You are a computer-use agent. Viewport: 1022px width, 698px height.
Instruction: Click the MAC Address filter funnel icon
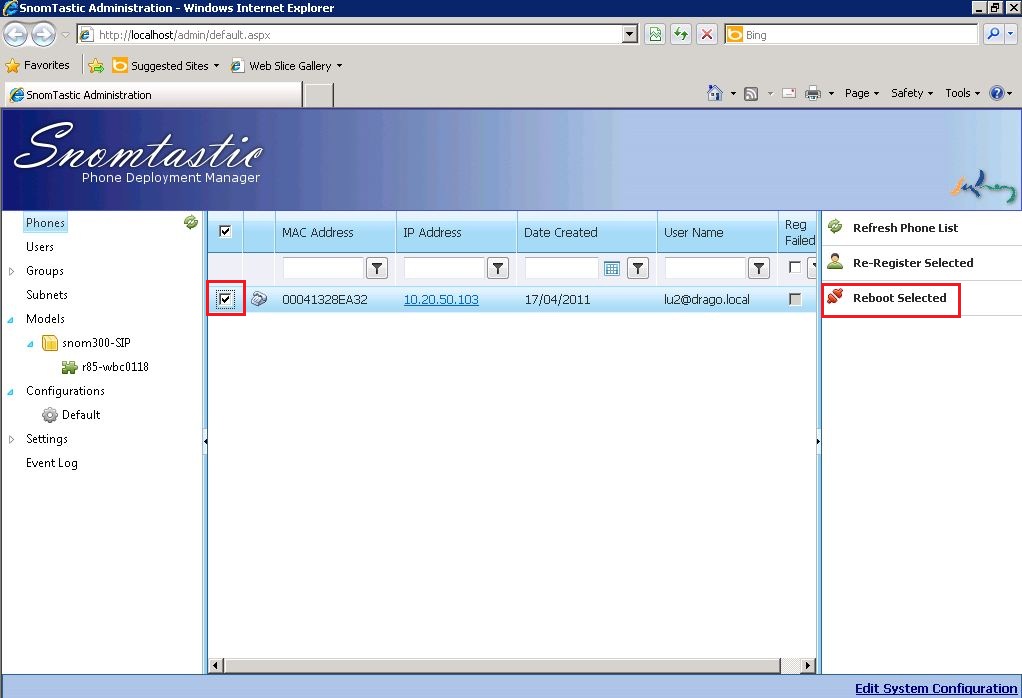click(x=376, y=267)
